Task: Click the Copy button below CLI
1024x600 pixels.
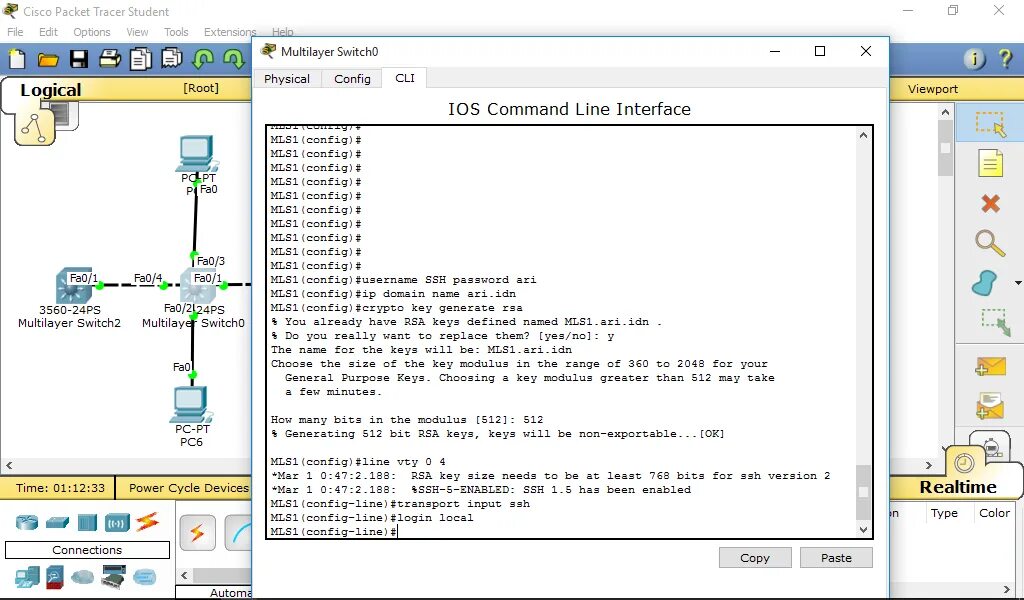Action: click(x=755, y=558)
